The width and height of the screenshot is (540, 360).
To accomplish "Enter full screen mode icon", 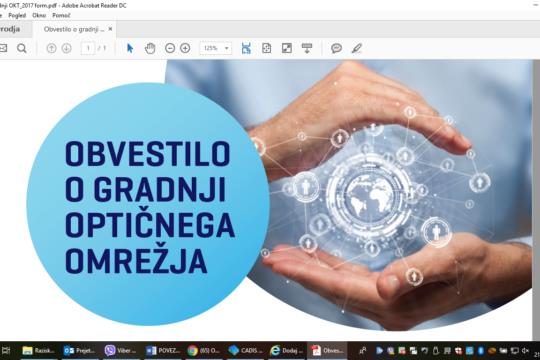I will click(287, 48).
